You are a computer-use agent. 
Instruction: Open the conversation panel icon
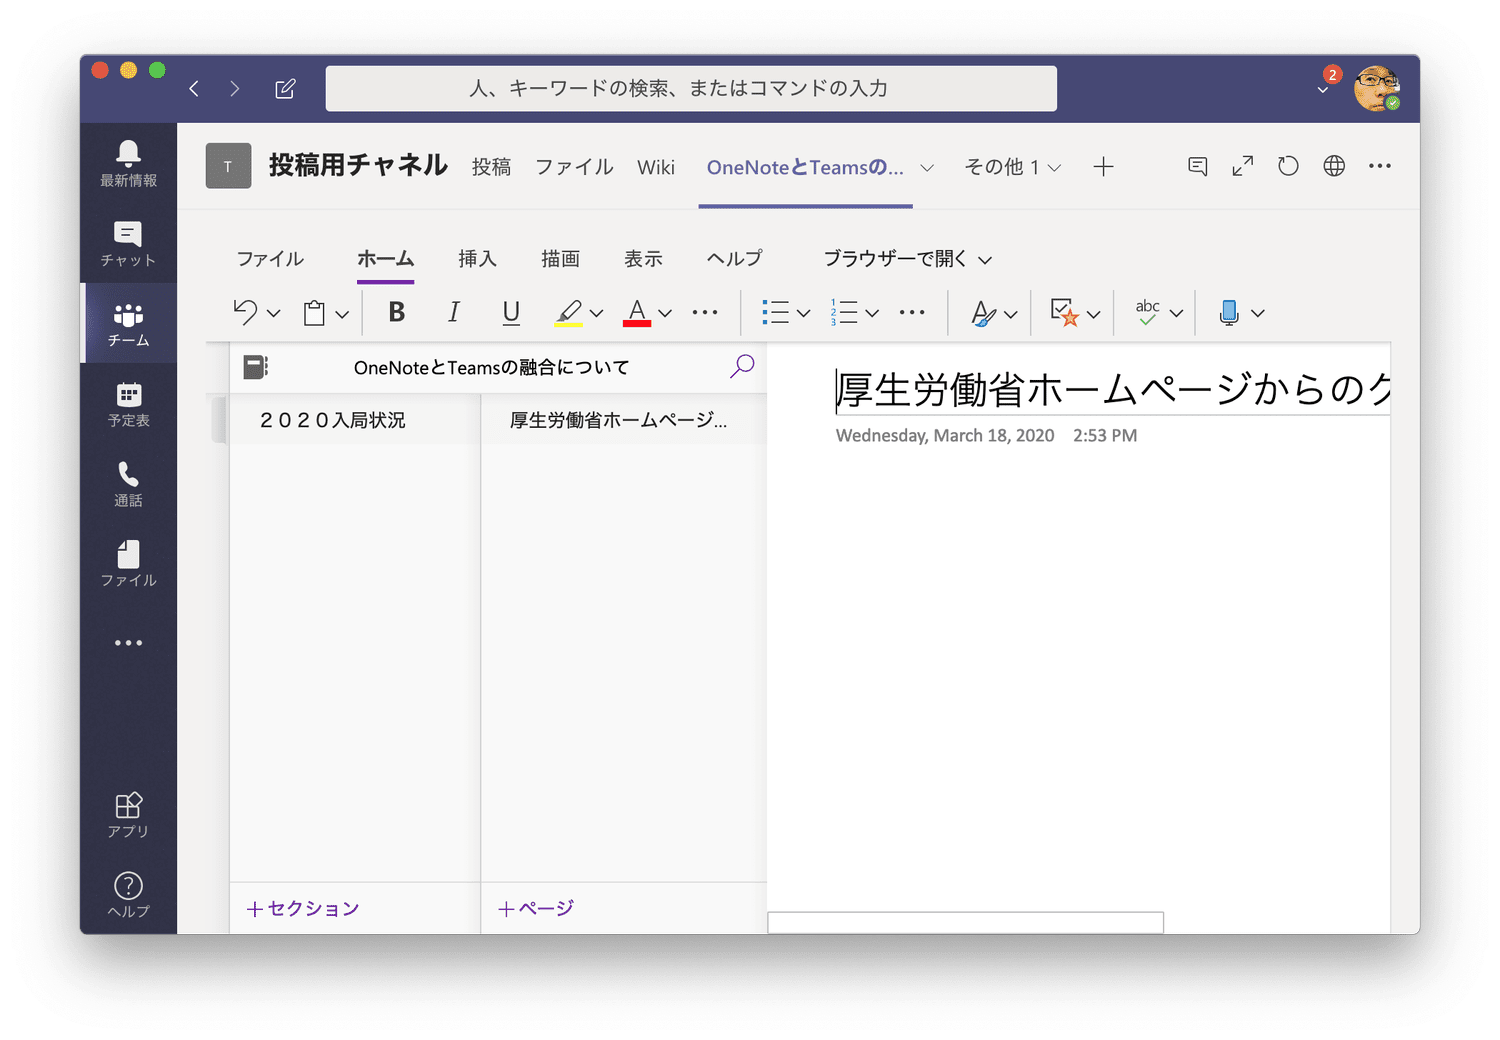tap(1197, 167)
